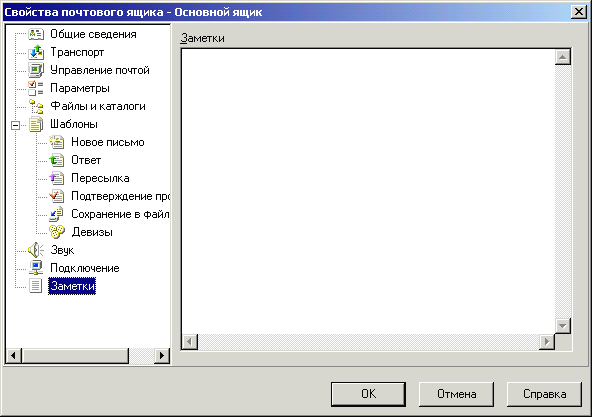Open the Новое письмо template
Image resolution: width=592 pixels, height=417 pixels.
108,142
